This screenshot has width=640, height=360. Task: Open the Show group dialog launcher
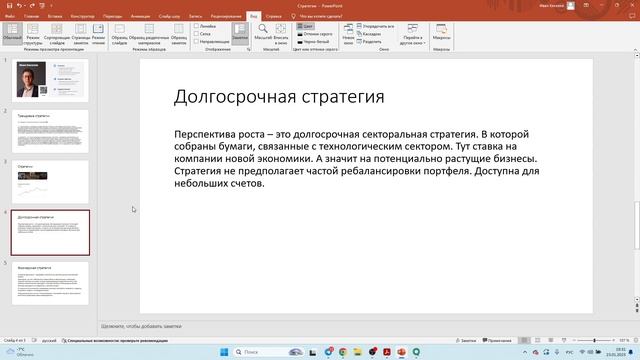click(248, 49)
